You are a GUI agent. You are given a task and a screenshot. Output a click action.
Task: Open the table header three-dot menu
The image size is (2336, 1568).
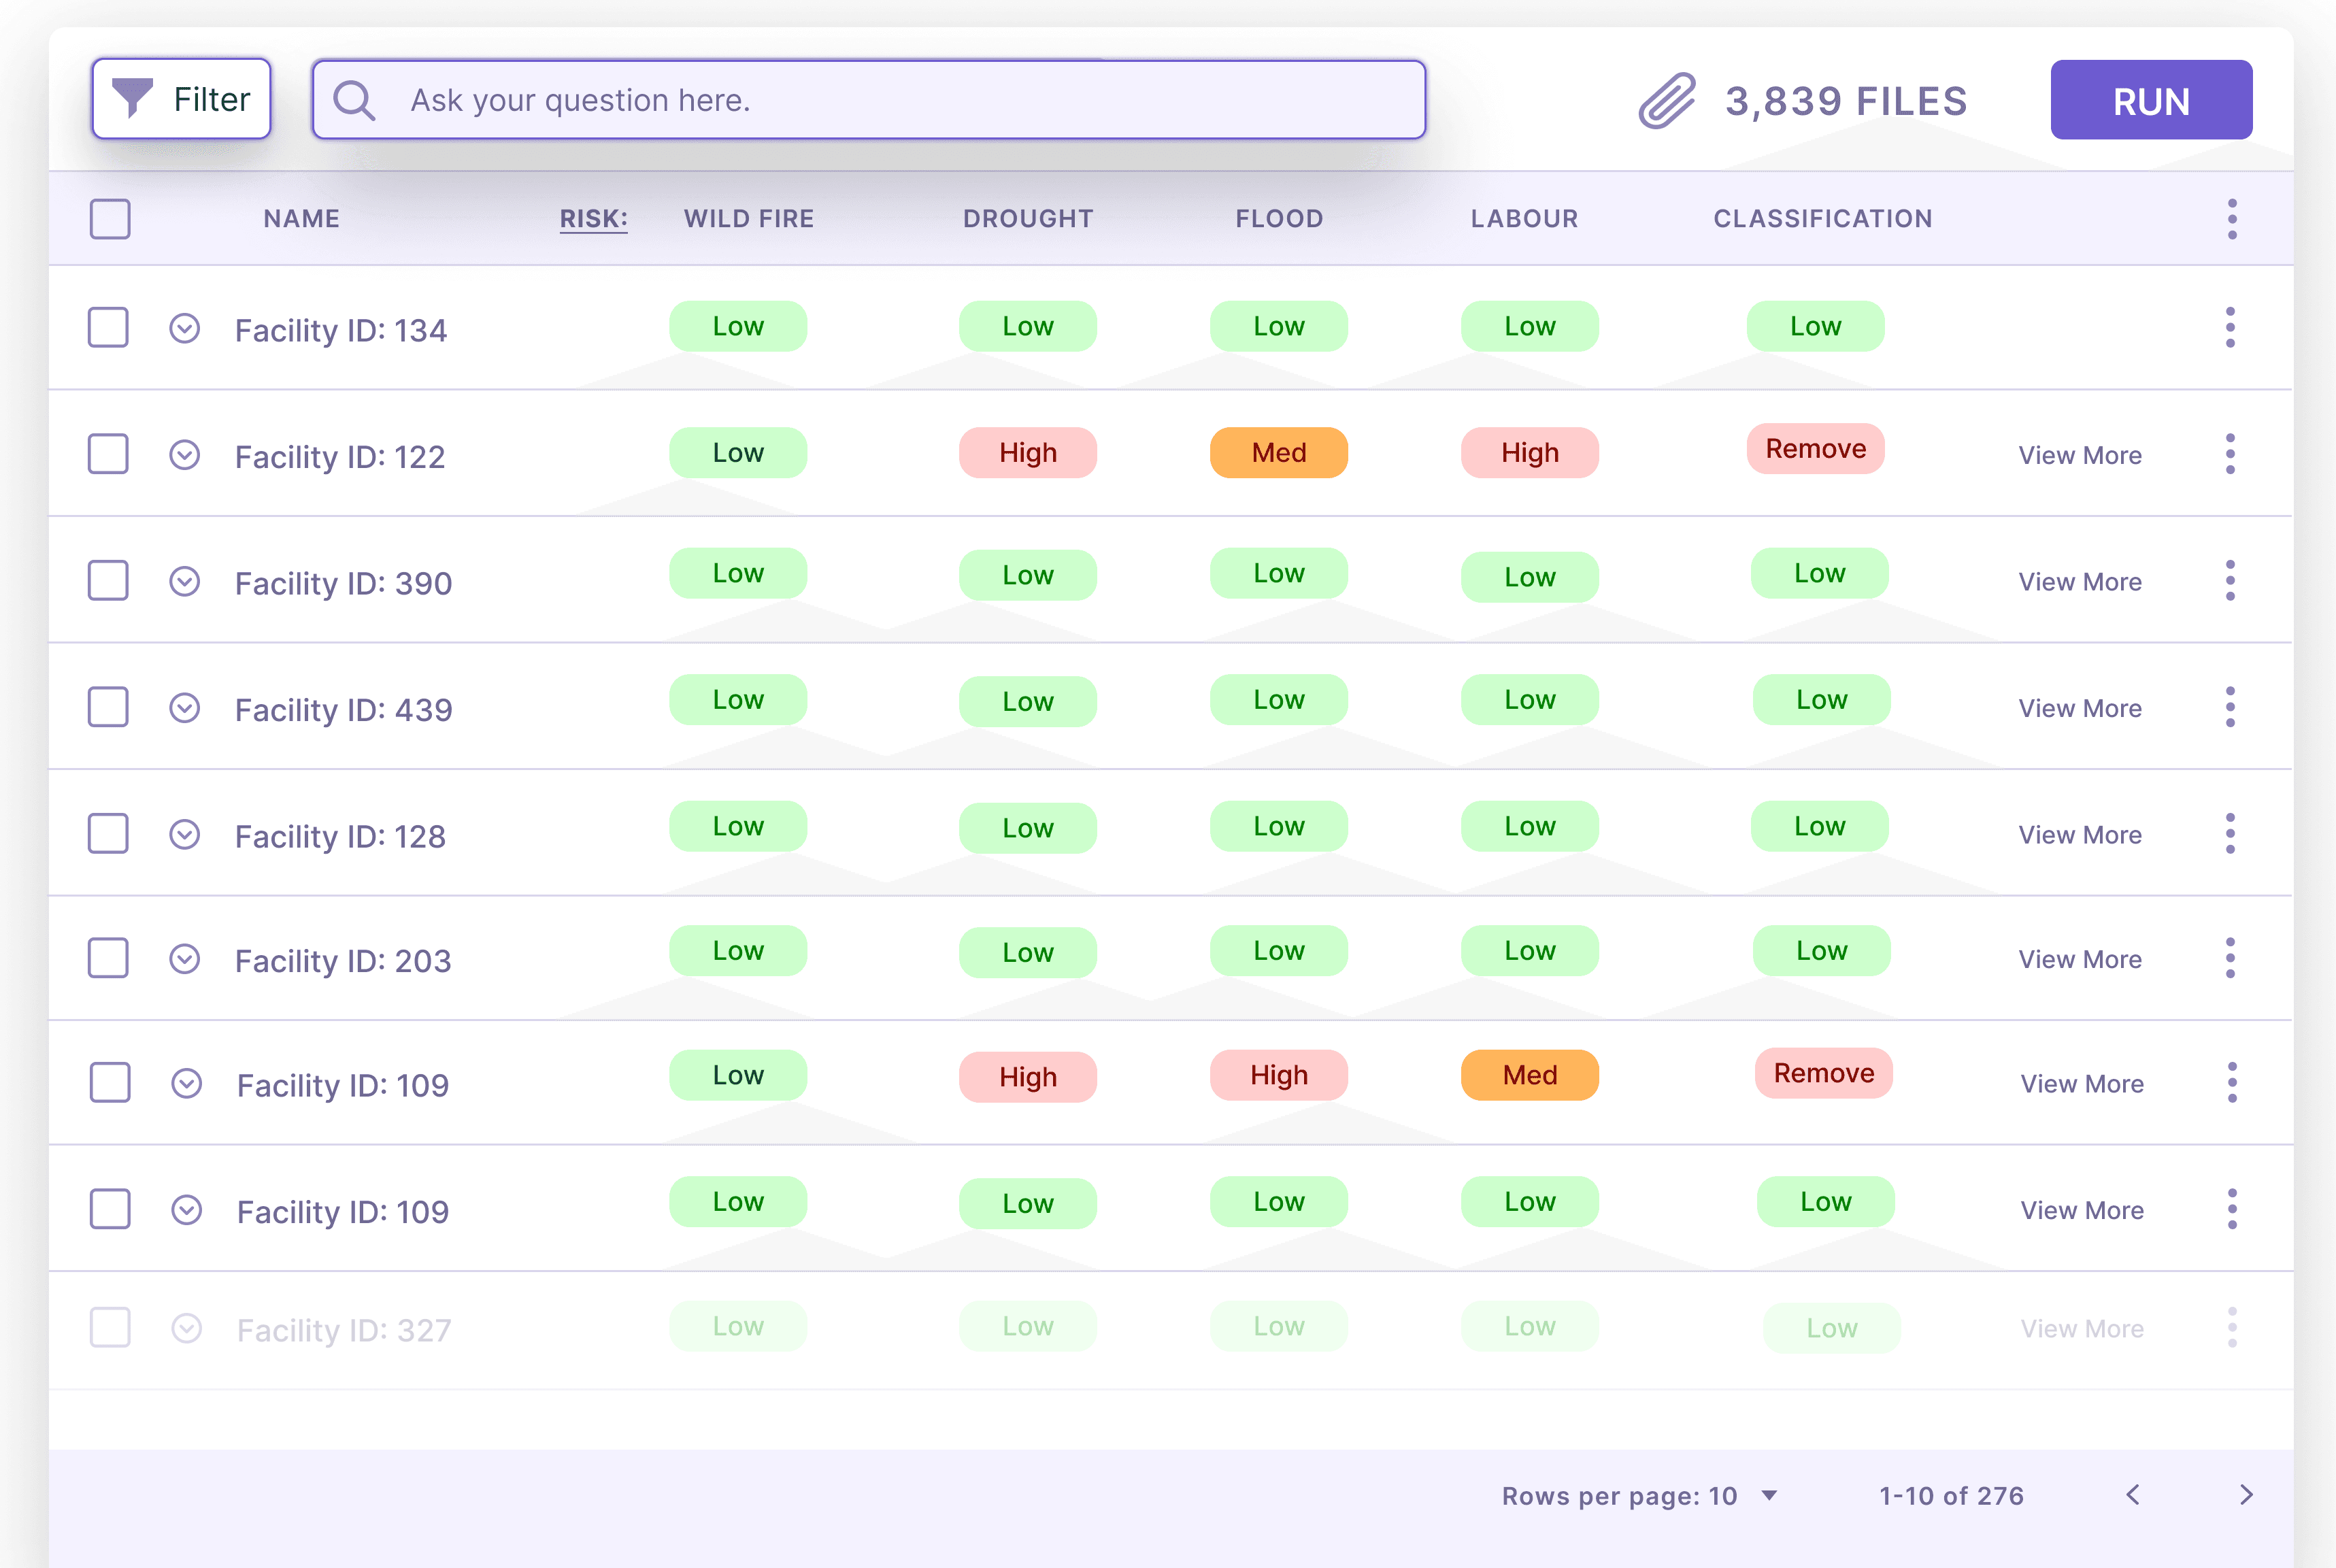coord(2231,219)
